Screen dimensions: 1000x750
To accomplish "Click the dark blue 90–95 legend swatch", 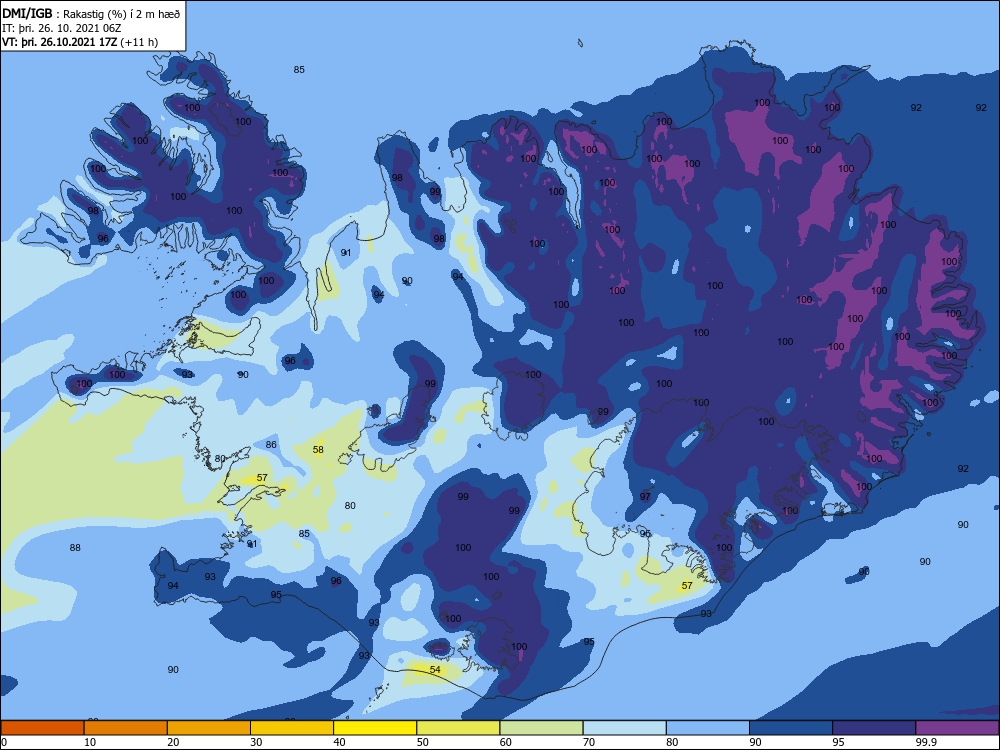I will (x=791, y=728).
